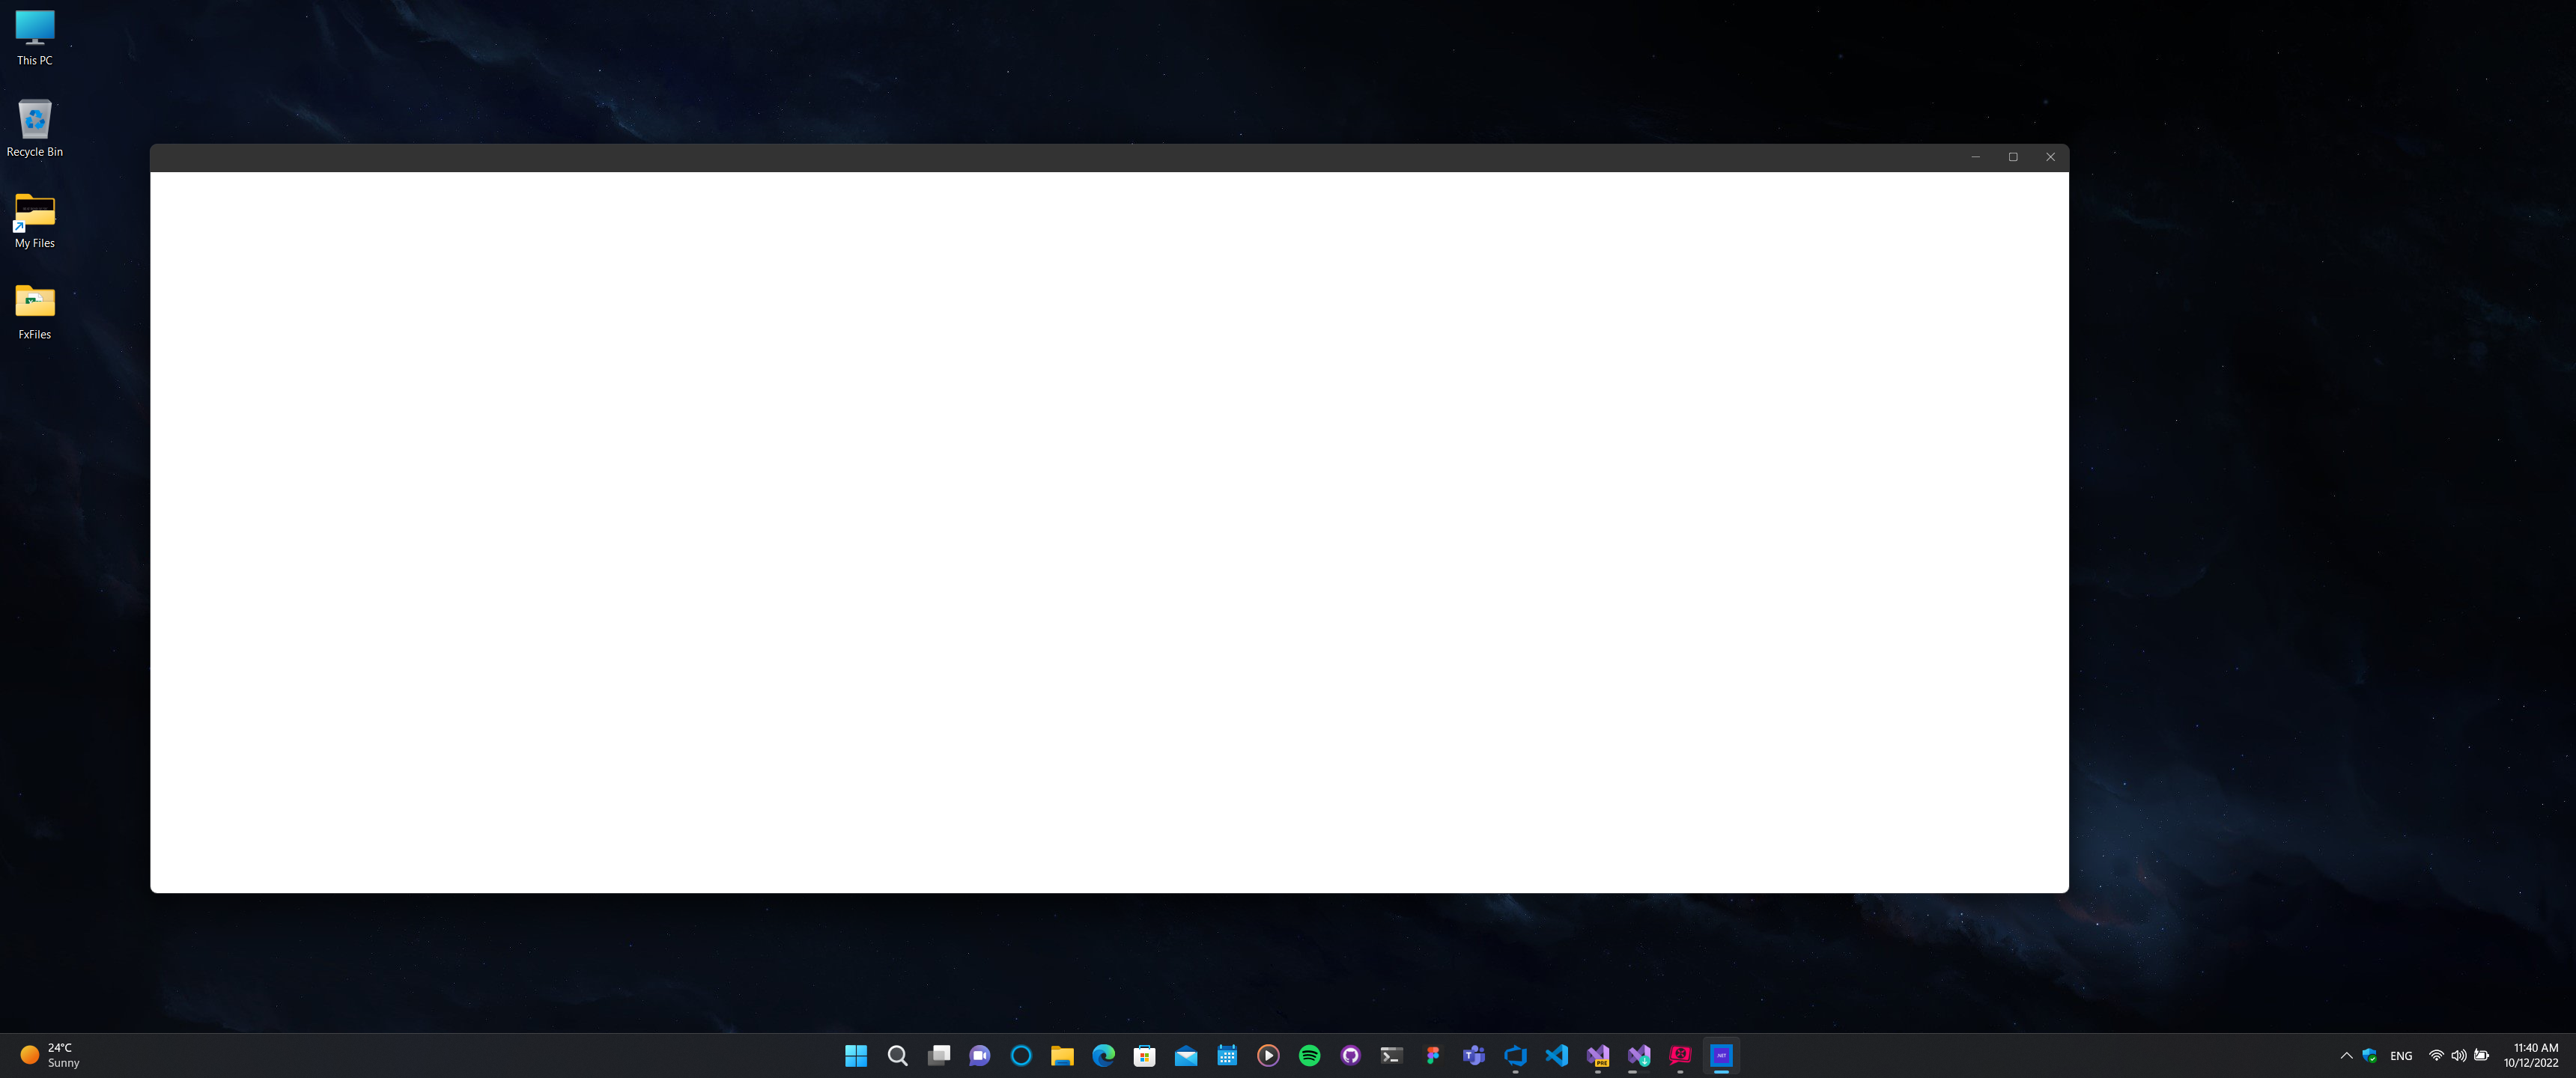
Task: Launch Windows Terminal
Action: pos(1391,1055)
